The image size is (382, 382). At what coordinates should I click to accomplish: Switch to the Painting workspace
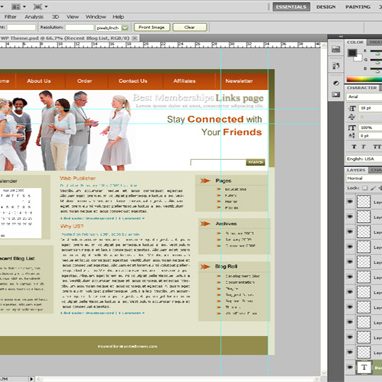coord(357,7)
